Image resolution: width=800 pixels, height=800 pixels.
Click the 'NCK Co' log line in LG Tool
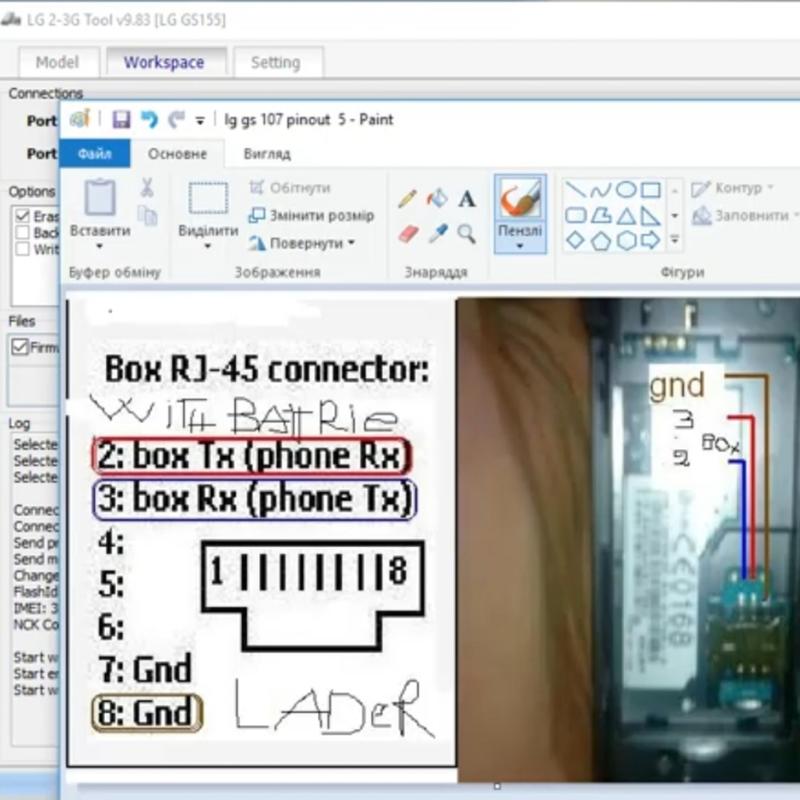36,624
